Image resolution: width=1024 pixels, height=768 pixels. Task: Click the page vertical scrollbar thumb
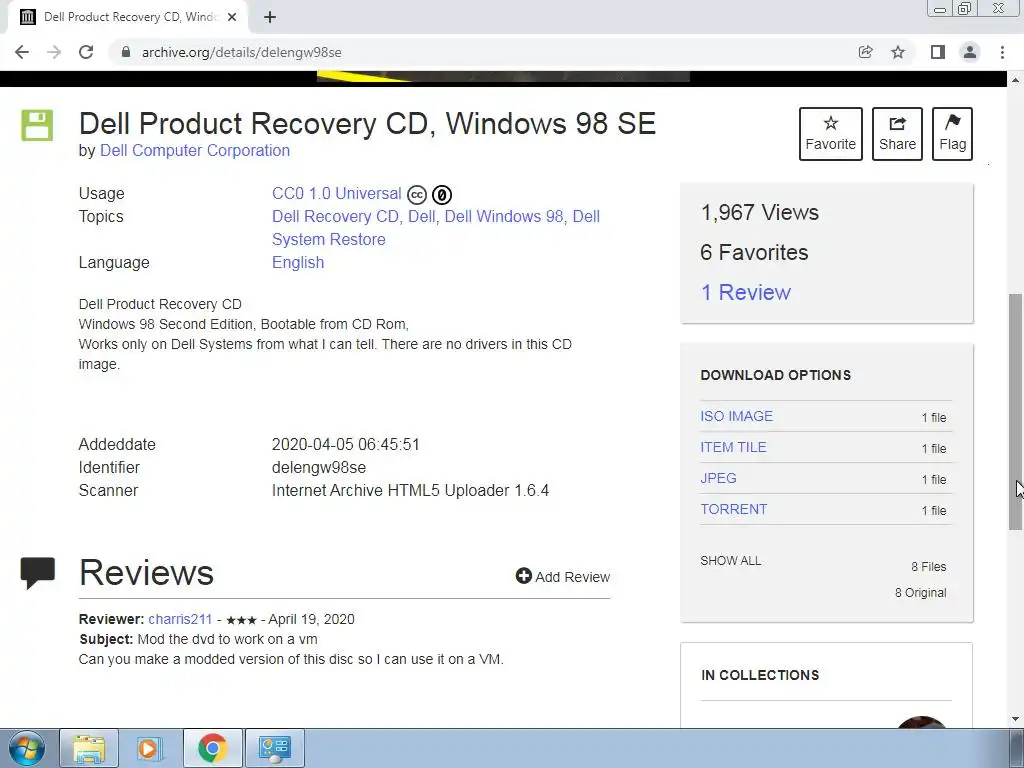[x=1015, y=411]
